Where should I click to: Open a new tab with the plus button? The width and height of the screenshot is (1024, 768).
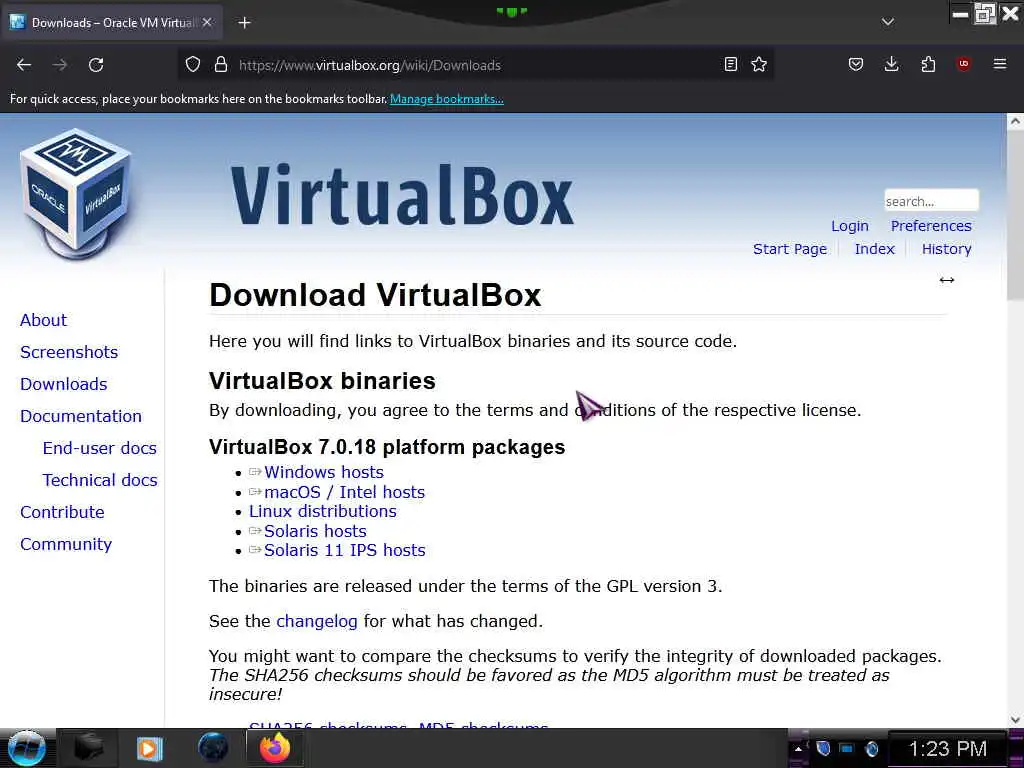point(244,23)
